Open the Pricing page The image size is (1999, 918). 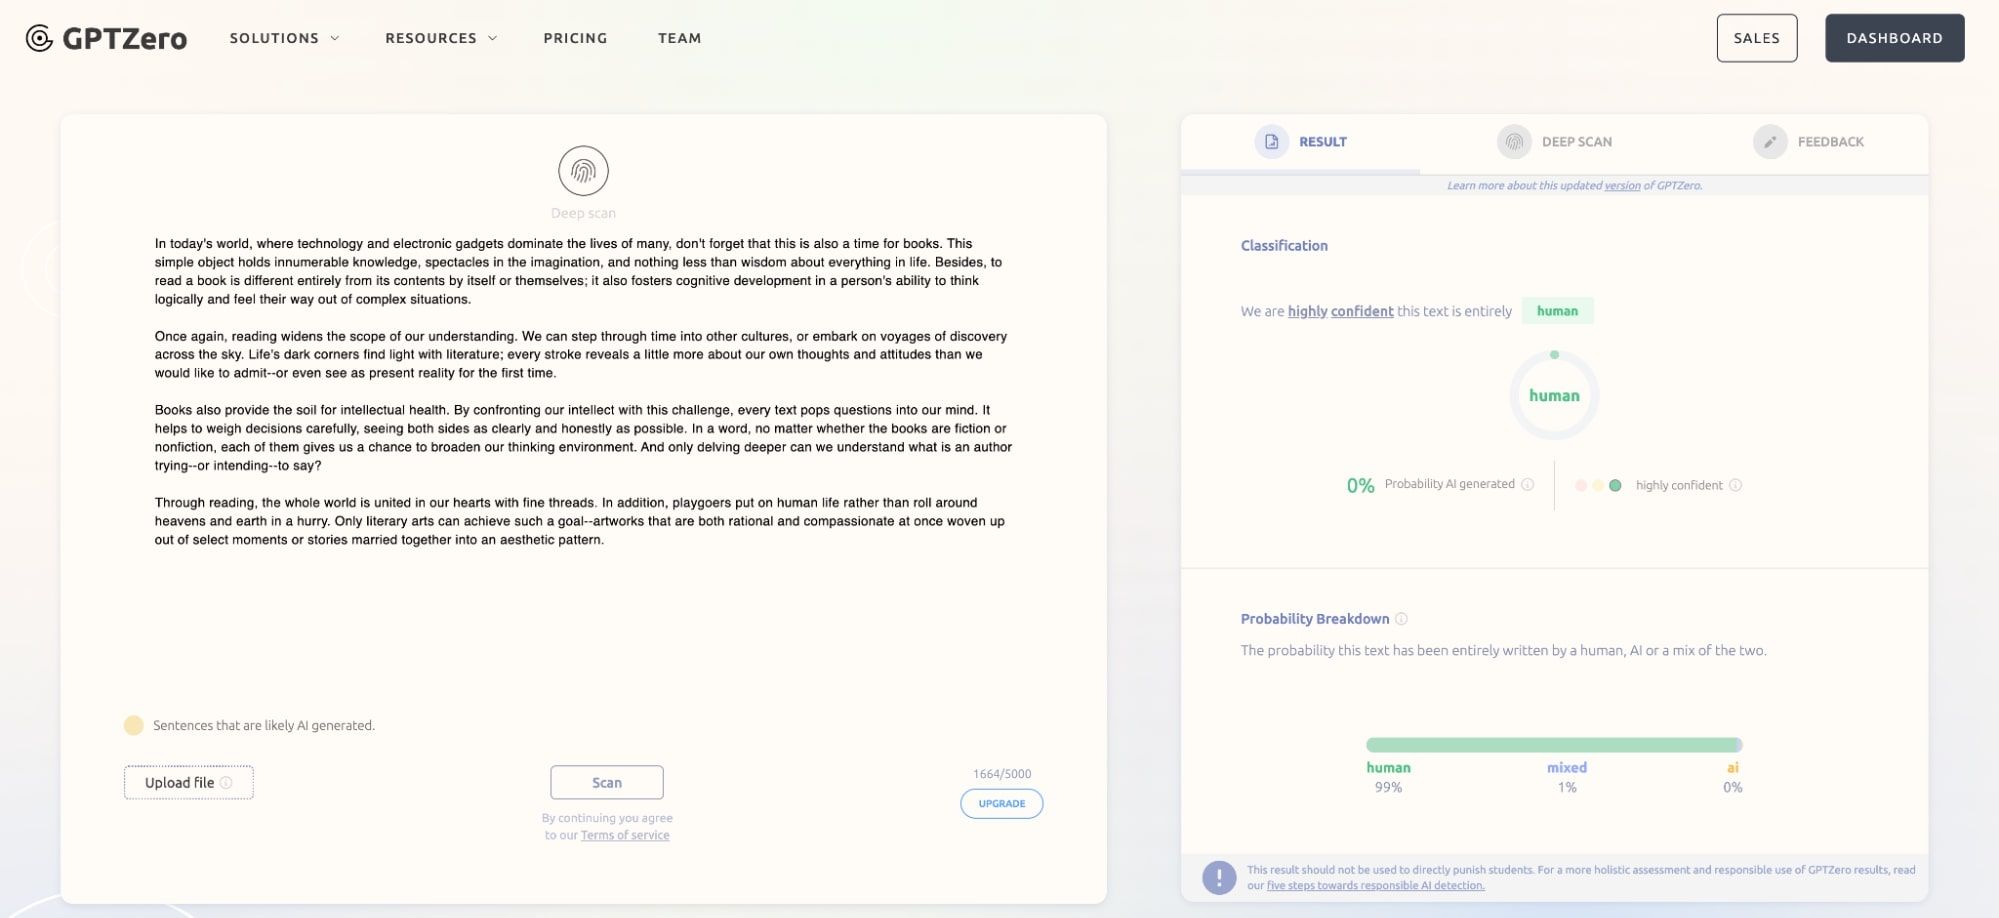click(x=575, y=38)
